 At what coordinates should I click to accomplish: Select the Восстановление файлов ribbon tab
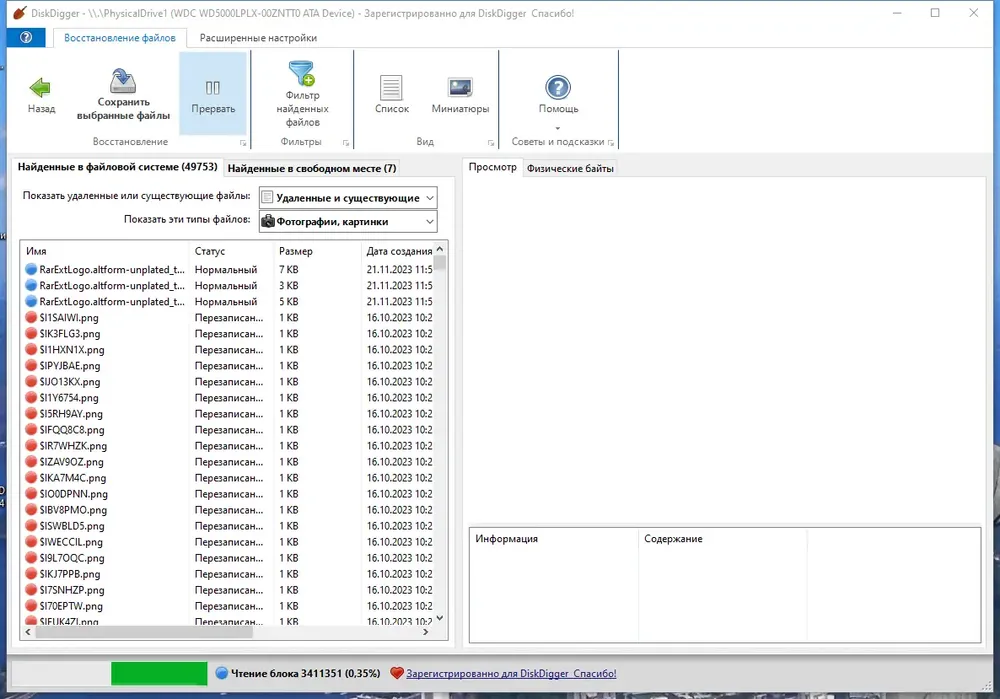click(120, 38)
